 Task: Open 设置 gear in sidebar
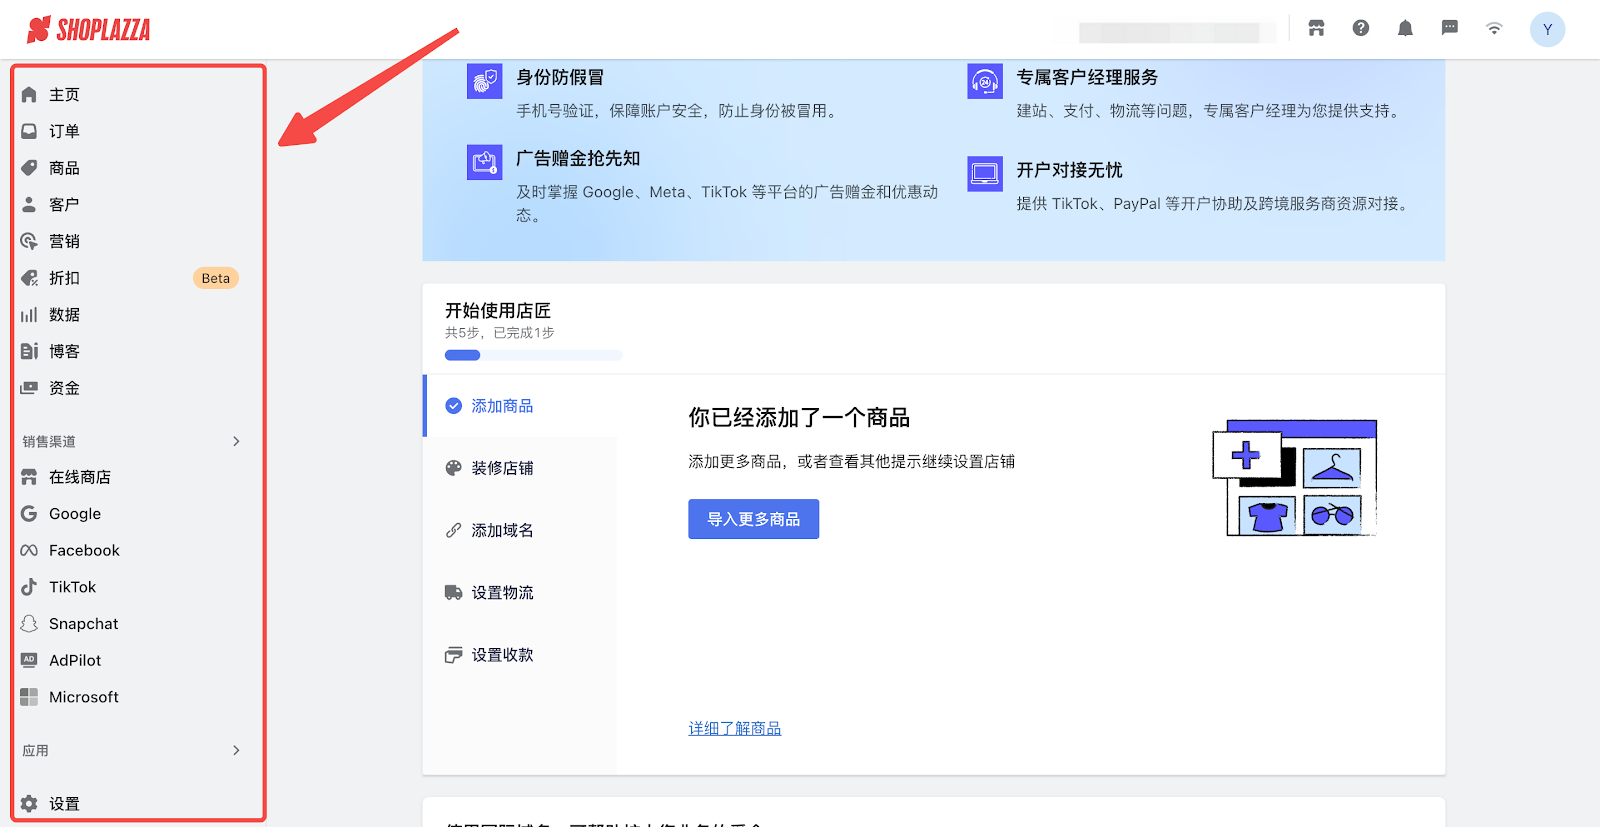(63, 803)
